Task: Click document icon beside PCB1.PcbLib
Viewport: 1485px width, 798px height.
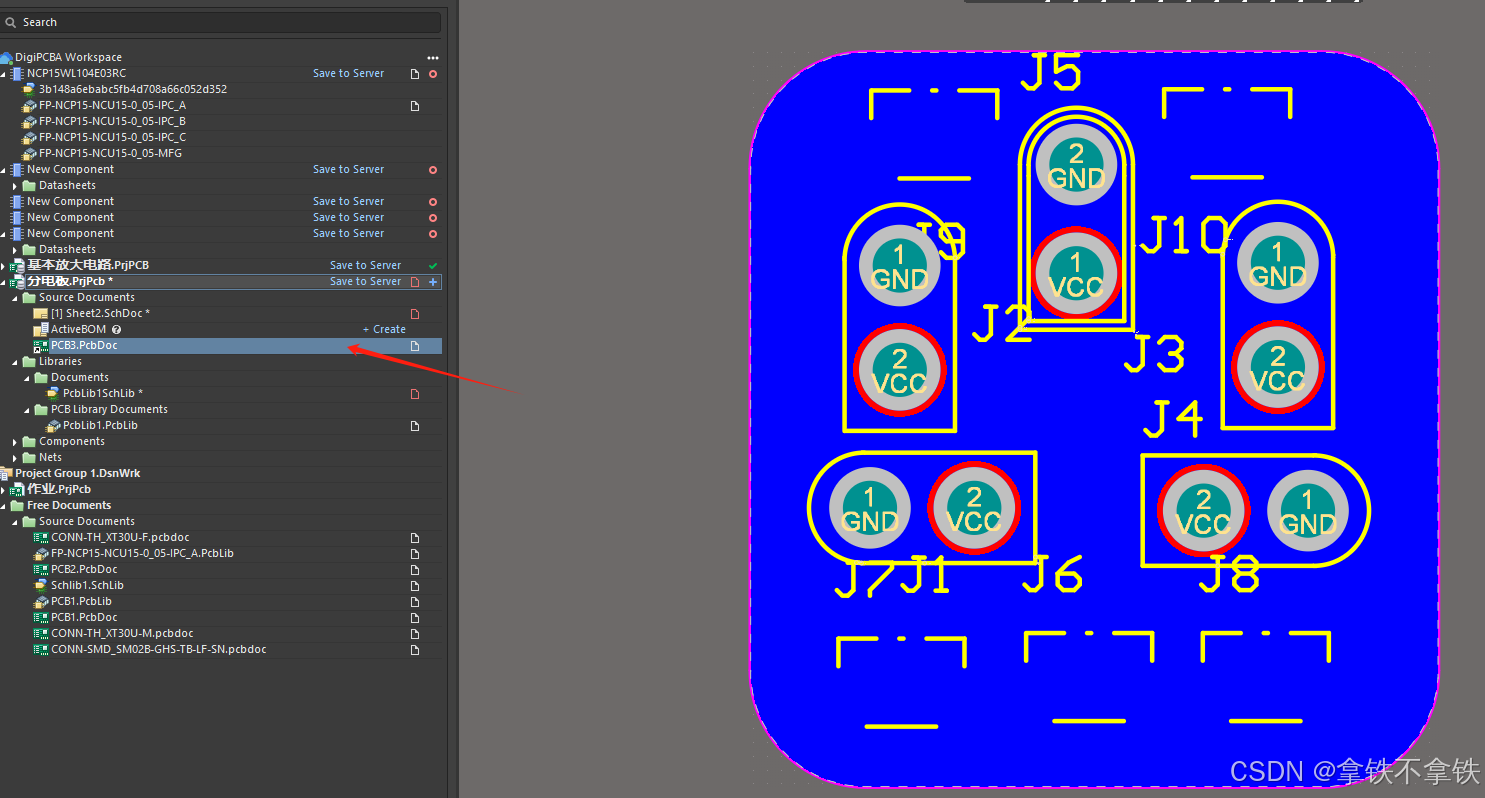Action: click(x=415, y=602)
